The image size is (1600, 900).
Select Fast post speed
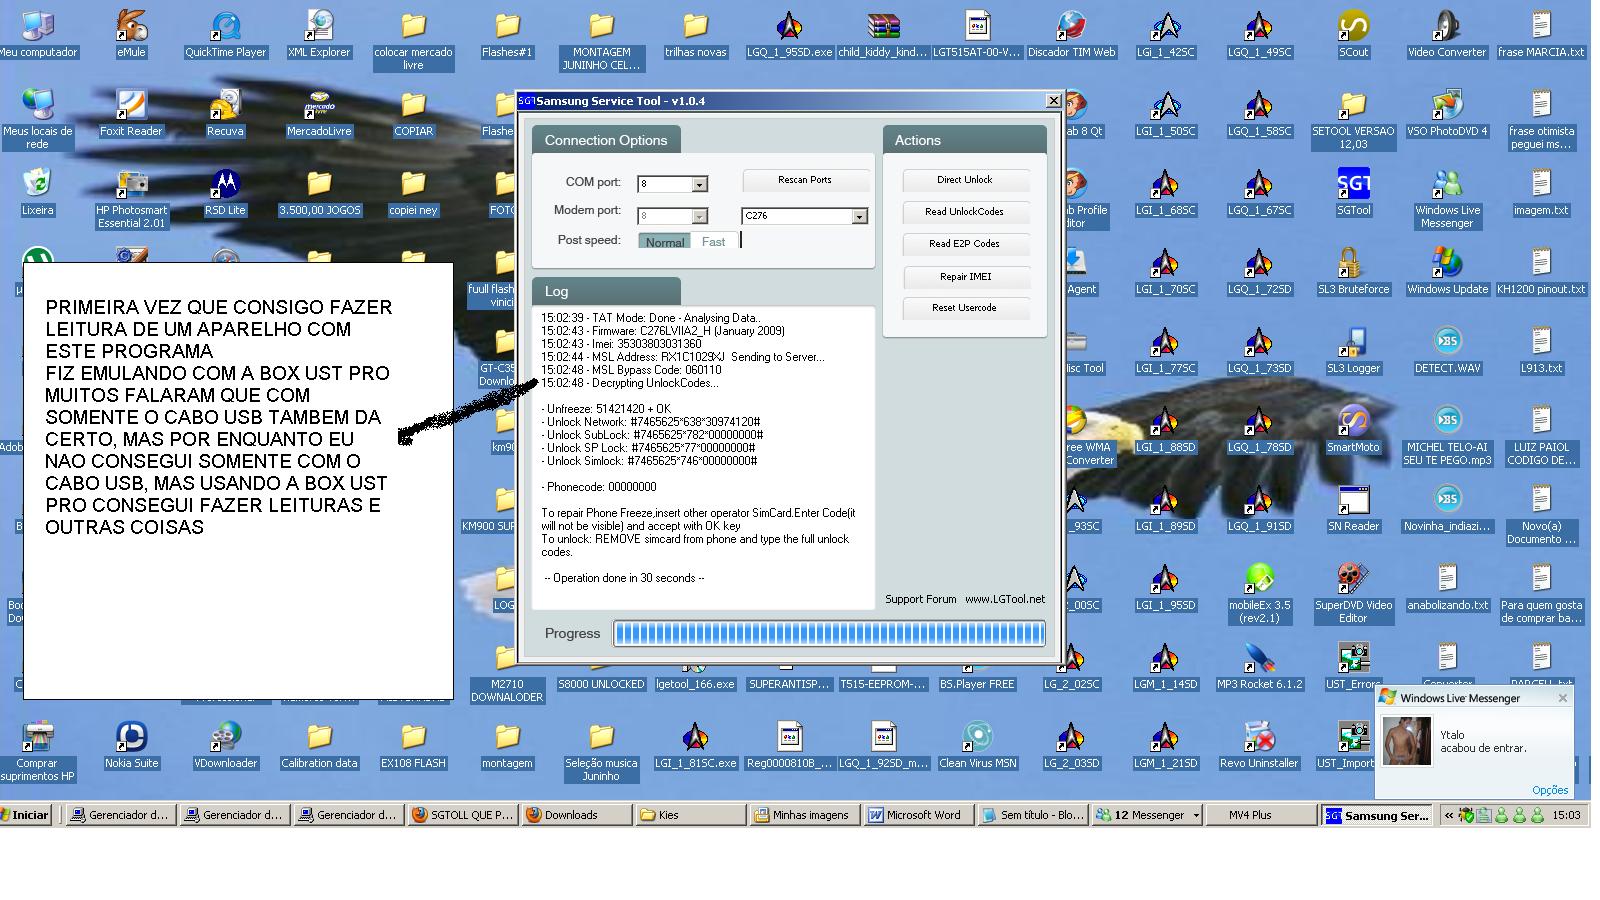[x=713, y=242]
